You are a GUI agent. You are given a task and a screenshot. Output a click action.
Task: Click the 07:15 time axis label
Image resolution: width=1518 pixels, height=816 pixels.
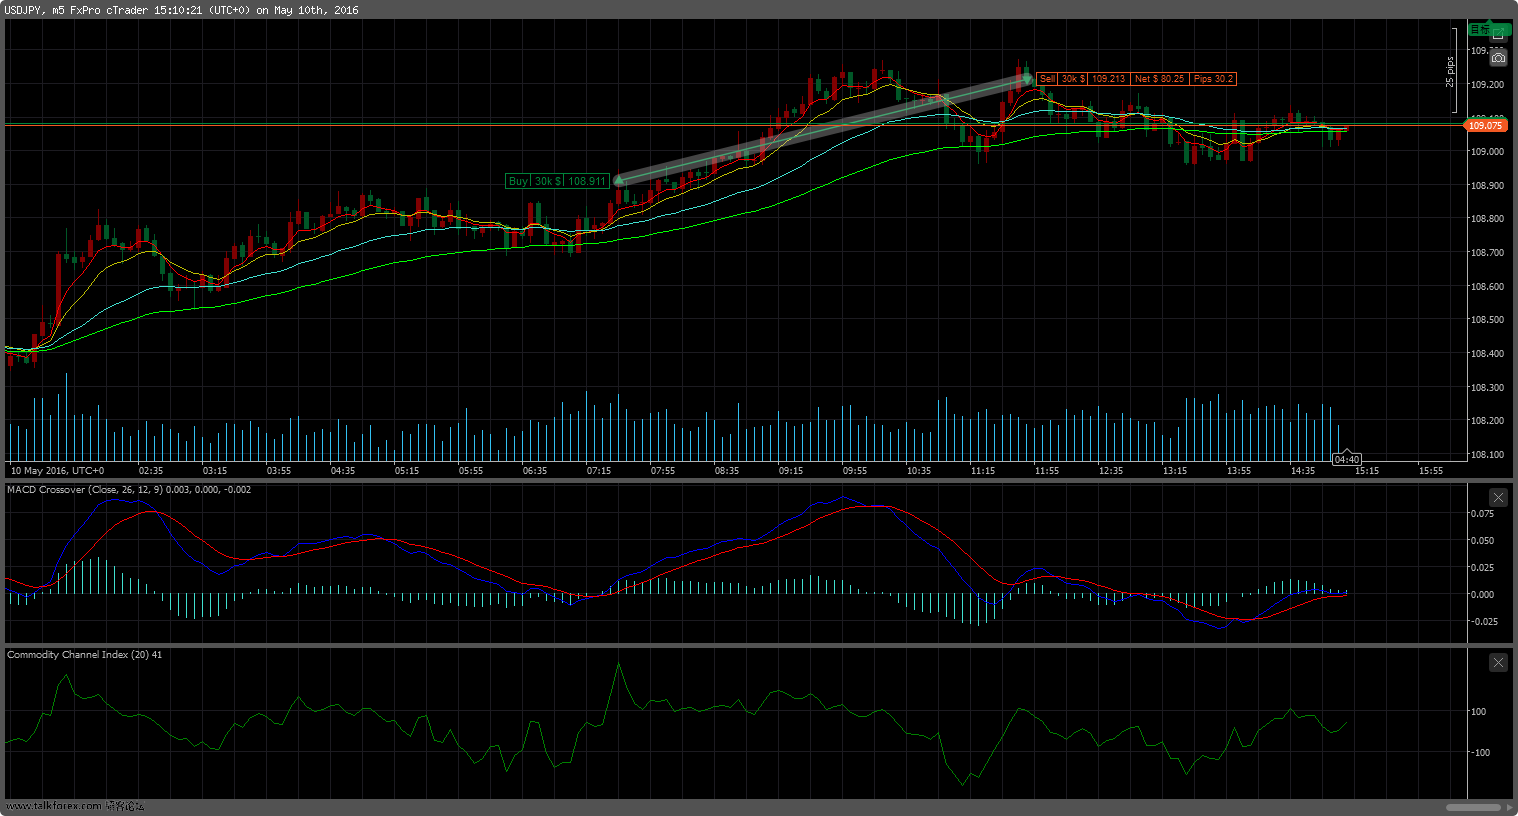click(x=599, y=470)
